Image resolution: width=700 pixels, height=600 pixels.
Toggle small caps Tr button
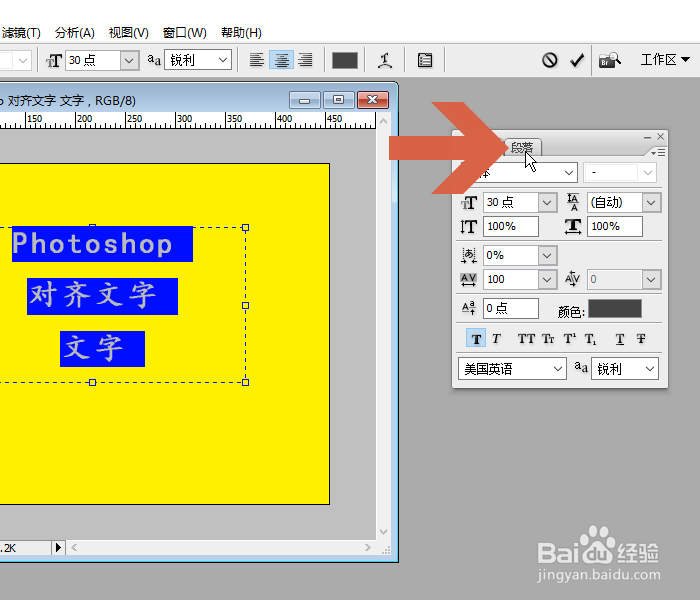pyautogui.click(x=548, y=339)
